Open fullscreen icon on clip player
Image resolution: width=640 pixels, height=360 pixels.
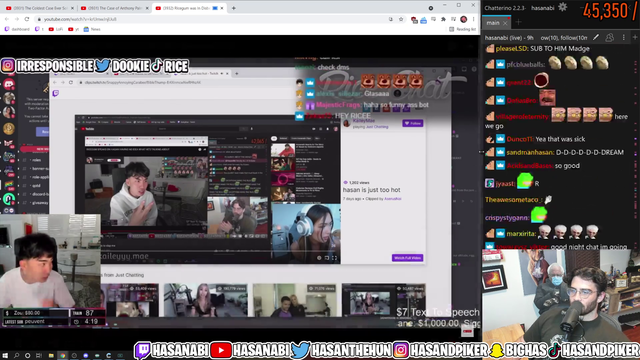tap(334, 258)
